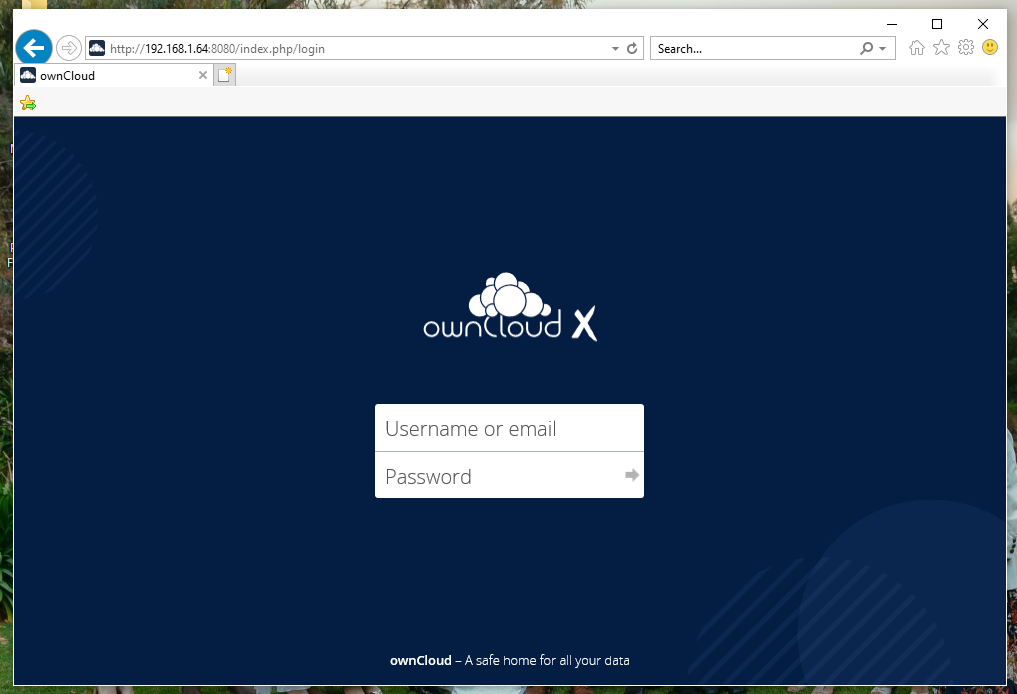Refresh the page with the reload icon
Image resolution: width=1017 pixels, height=694 pixels.
coord(630,47)
